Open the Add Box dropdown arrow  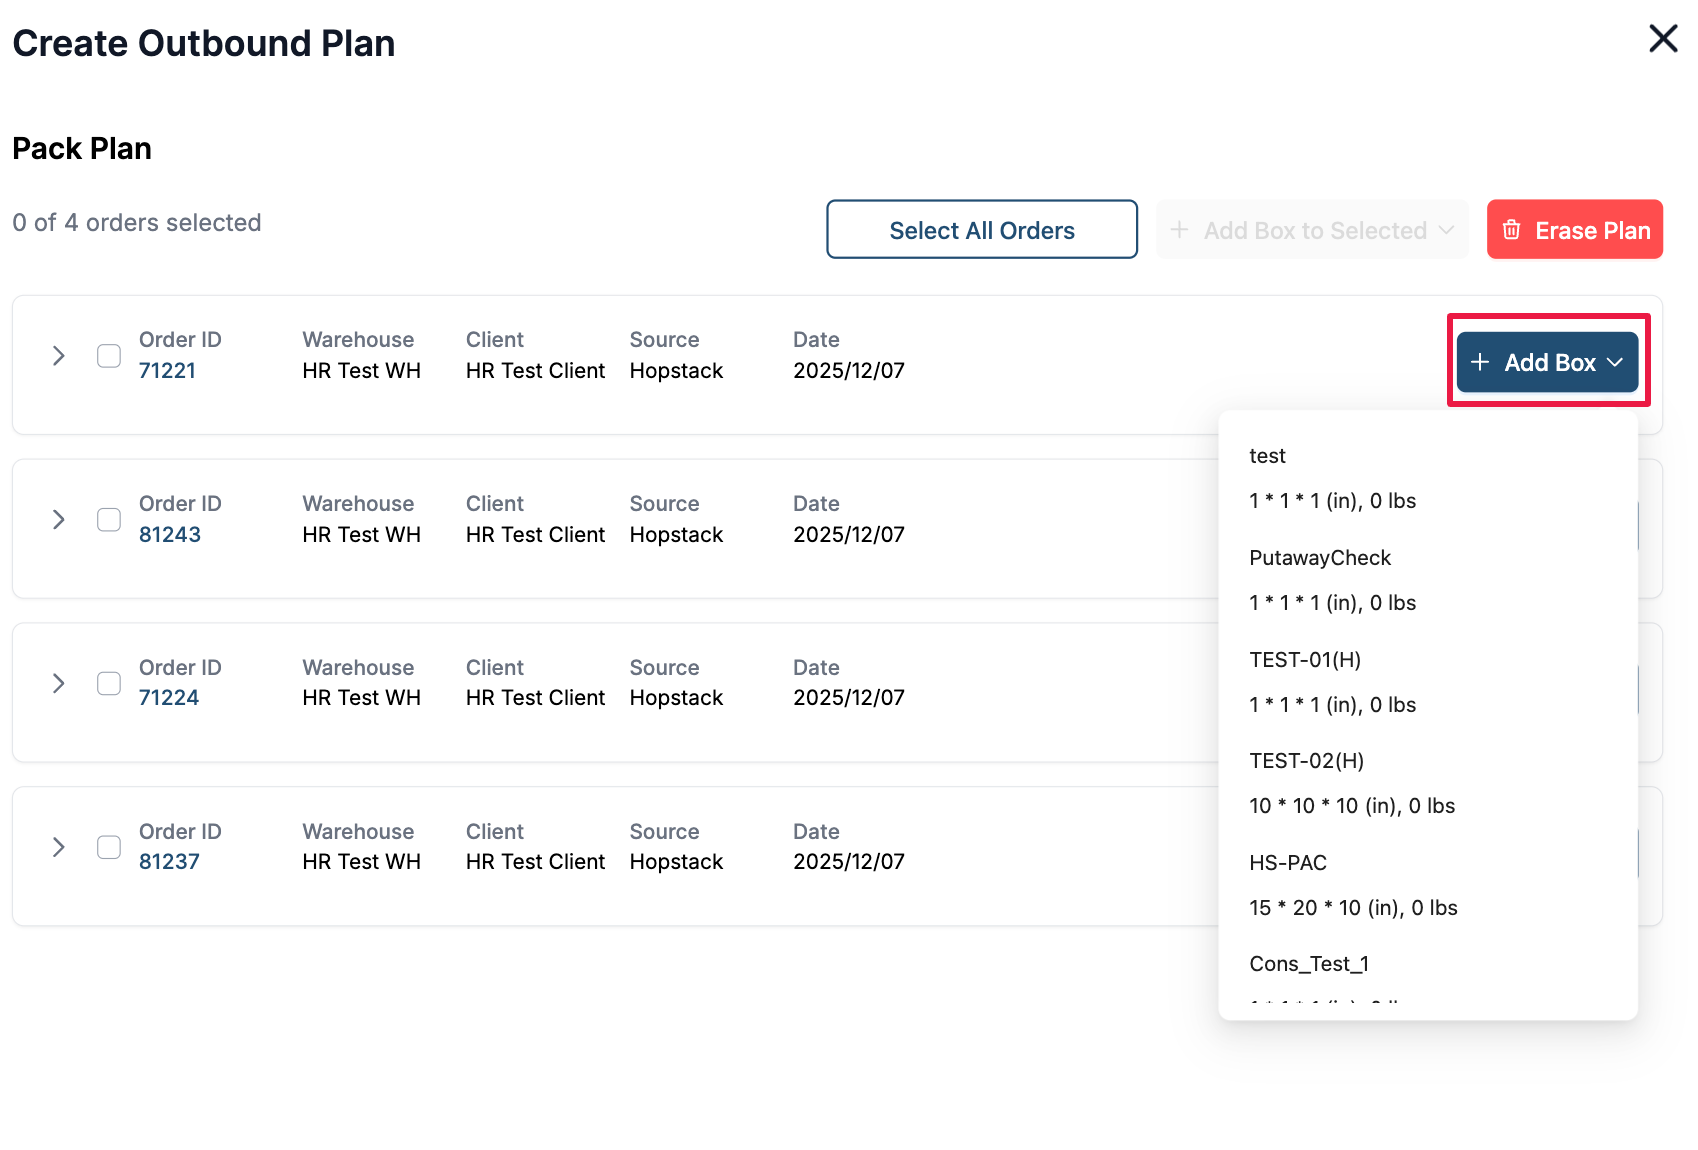[1615, 362]
